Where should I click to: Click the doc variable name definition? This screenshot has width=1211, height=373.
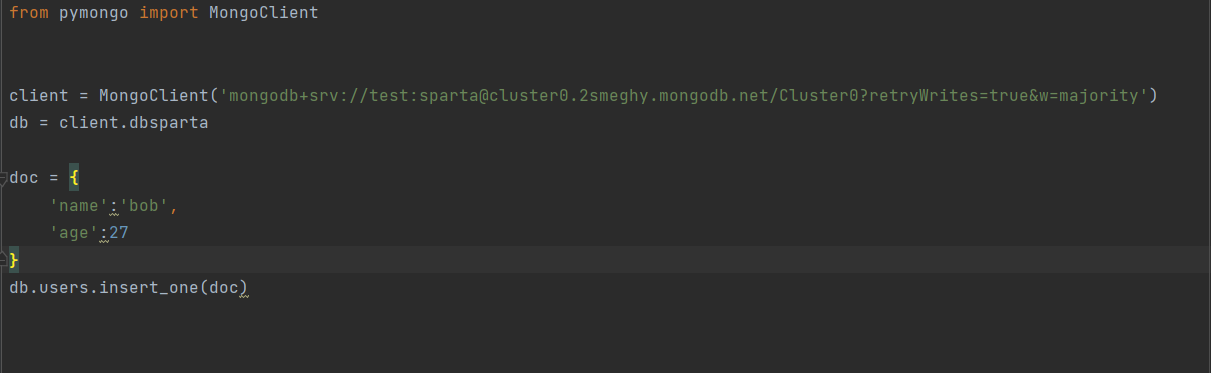pyautogui.click(x=24, y=178)
